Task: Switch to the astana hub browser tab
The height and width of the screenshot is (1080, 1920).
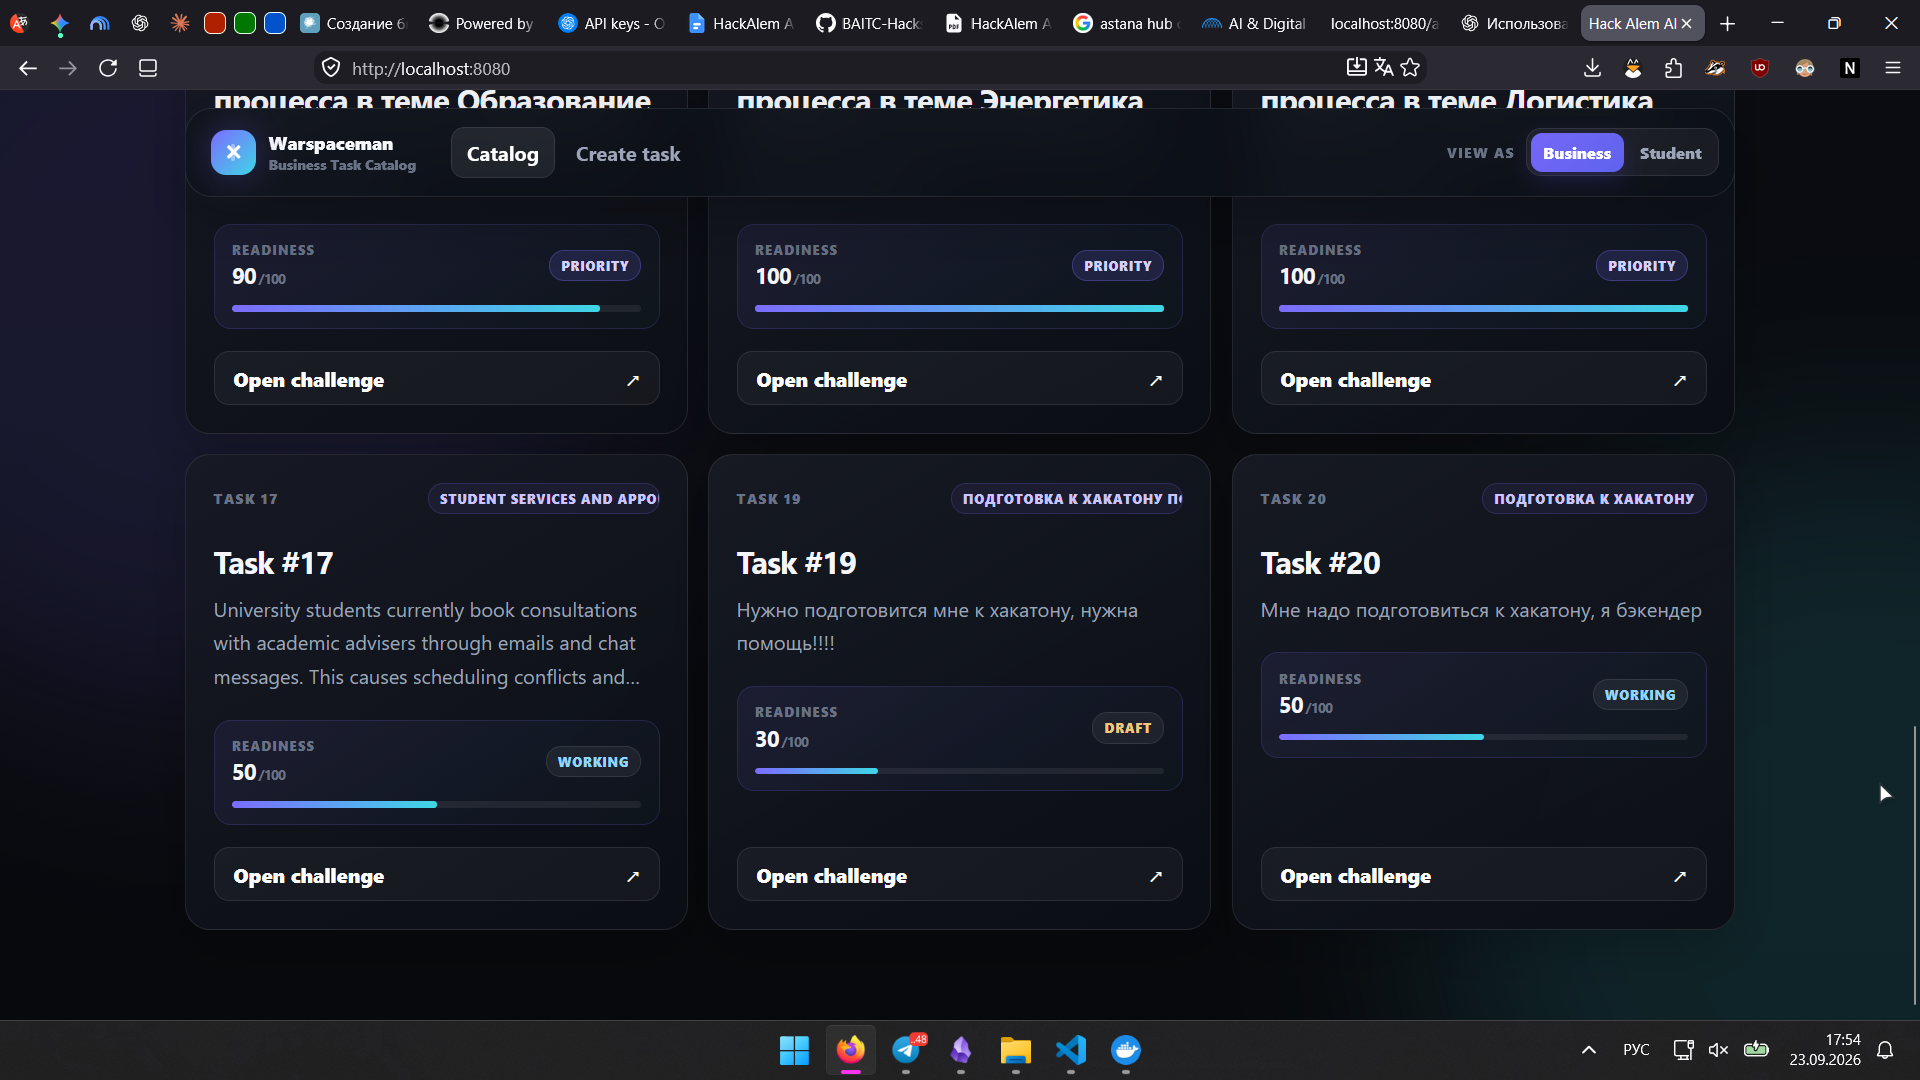Action: [1127, 23]
